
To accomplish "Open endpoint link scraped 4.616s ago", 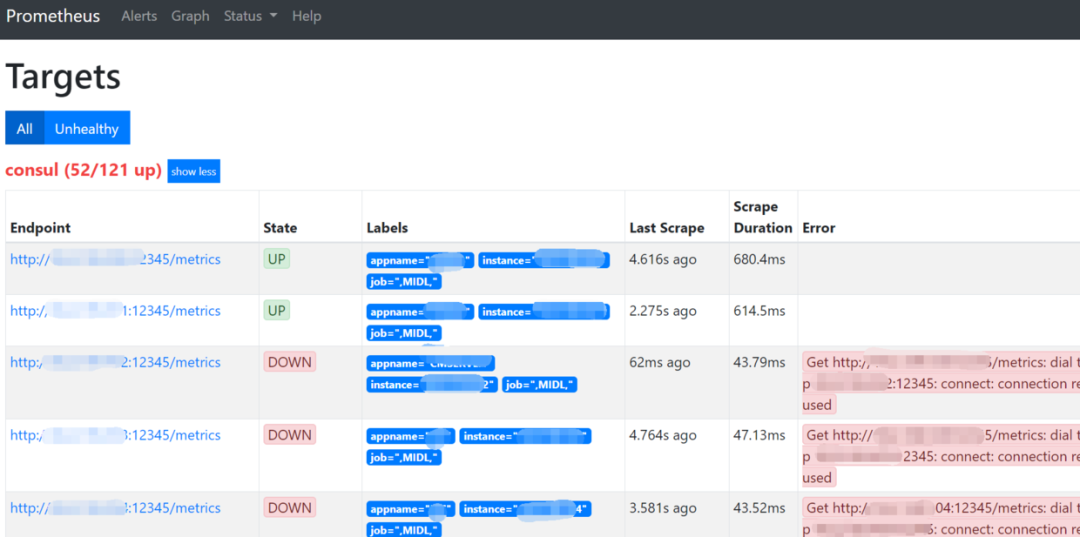I will point(115,259).
